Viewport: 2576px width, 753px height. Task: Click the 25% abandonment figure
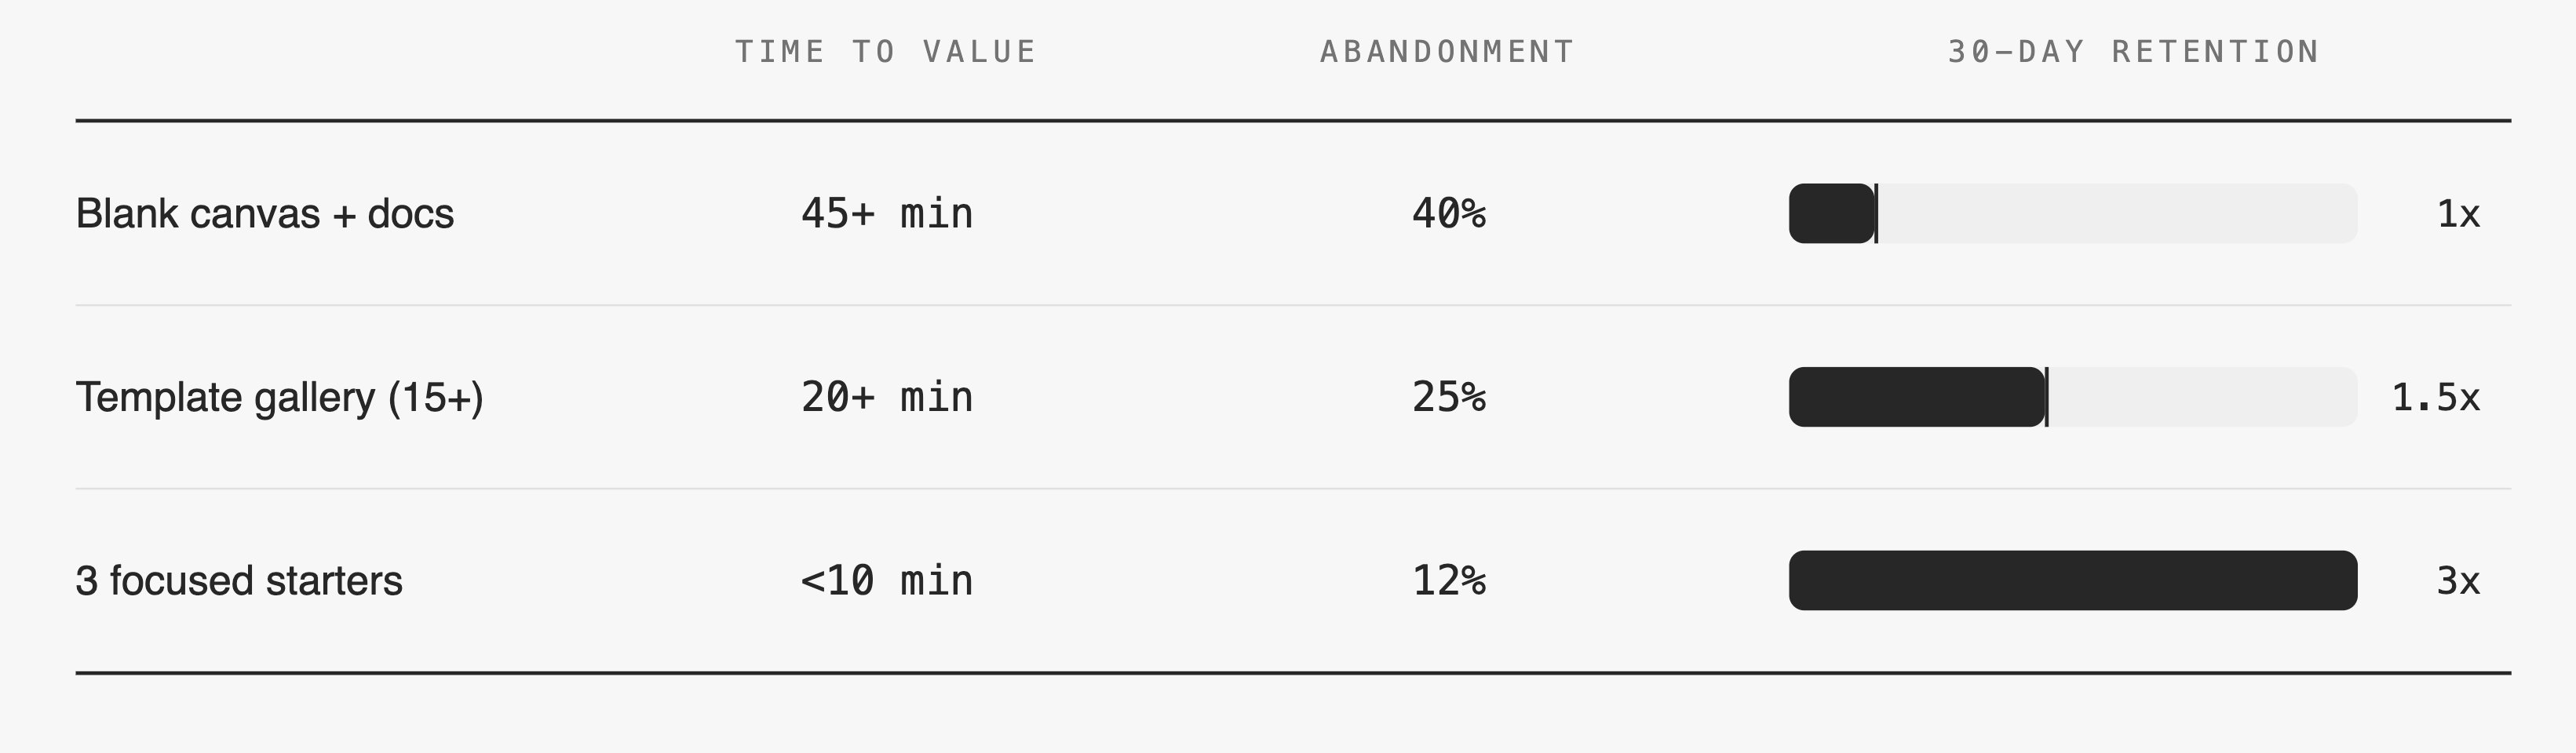(1449, 398)
